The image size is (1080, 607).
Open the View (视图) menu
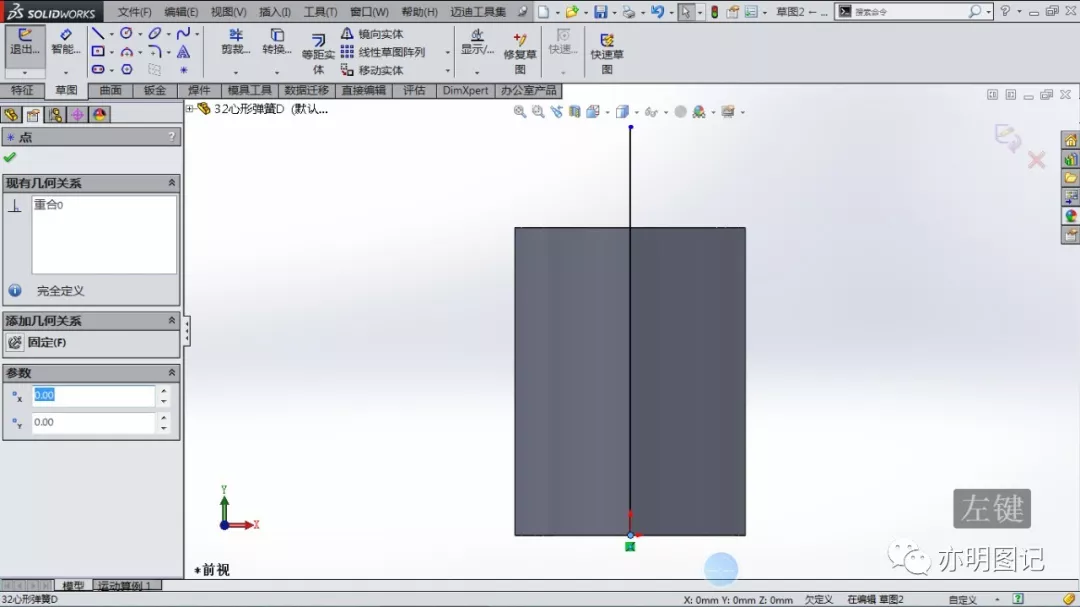click(228, 12)
